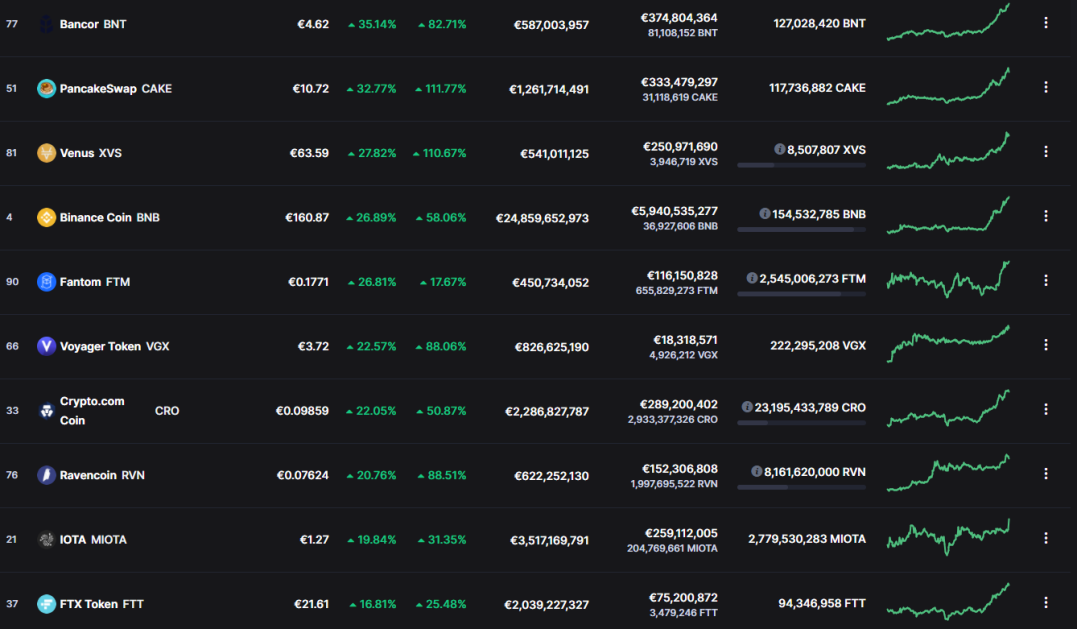
Task: Open the Venus XVS coin page
Action: click(91, 153)
